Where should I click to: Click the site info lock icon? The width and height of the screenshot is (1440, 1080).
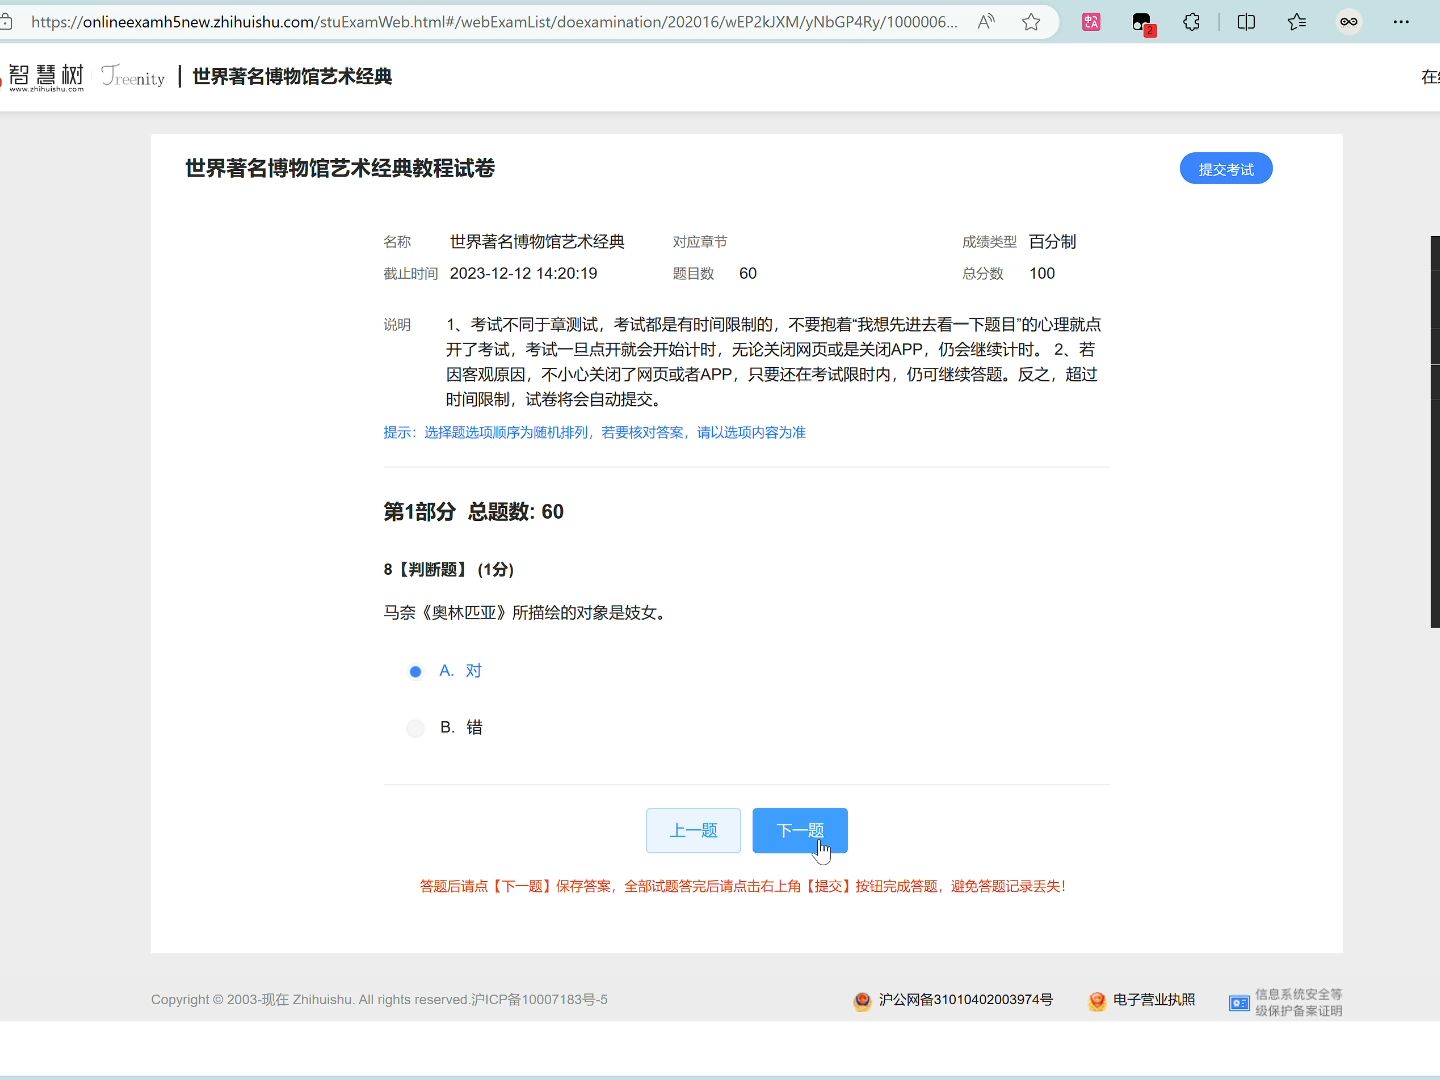pyautogui.click(x=5, y=21)
